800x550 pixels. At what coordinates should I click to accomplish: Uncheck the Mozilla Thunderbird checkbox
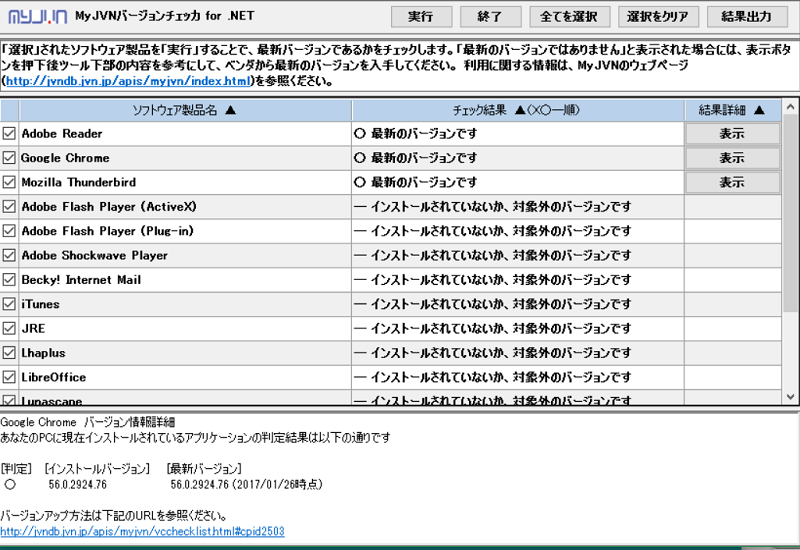coord(9,182)
